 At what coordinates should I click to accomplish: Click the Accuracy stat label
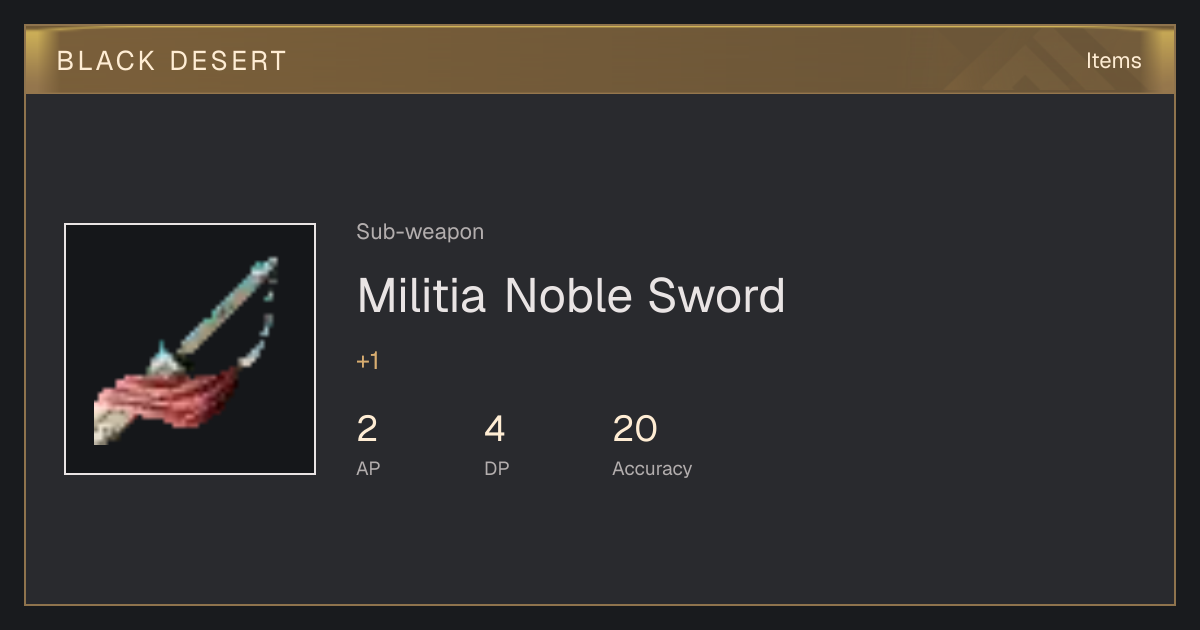pyautogui.click(x=652, y=468)
